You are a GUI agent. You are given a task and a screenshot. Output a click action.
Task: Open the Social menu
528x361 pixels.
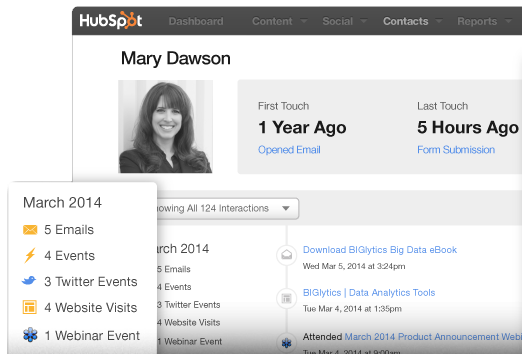pos(337,21)
